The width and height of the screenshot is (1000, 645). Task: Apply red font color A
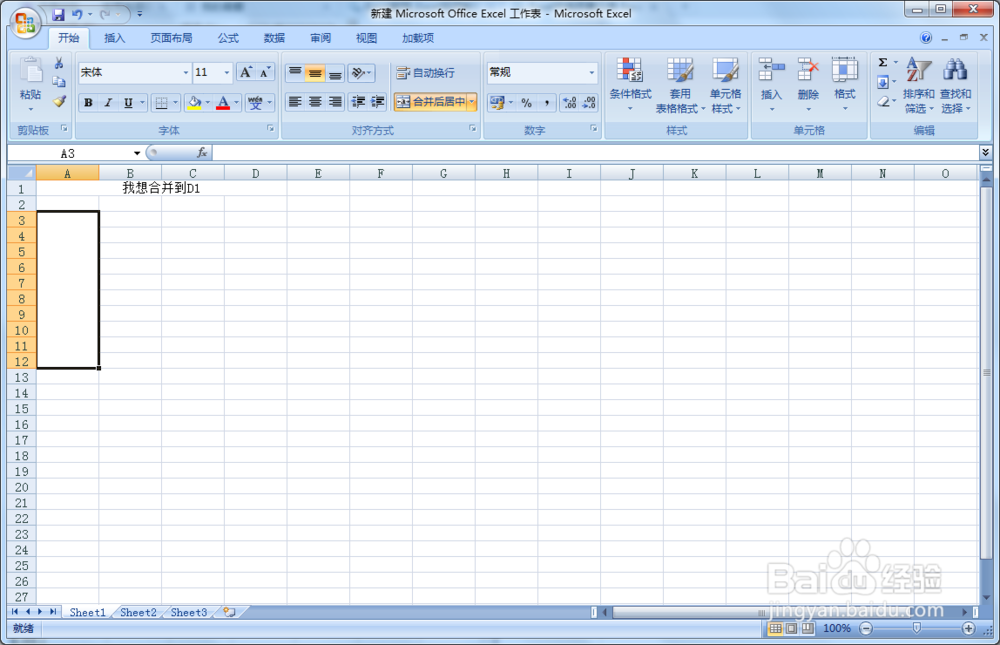pos(223,102)
